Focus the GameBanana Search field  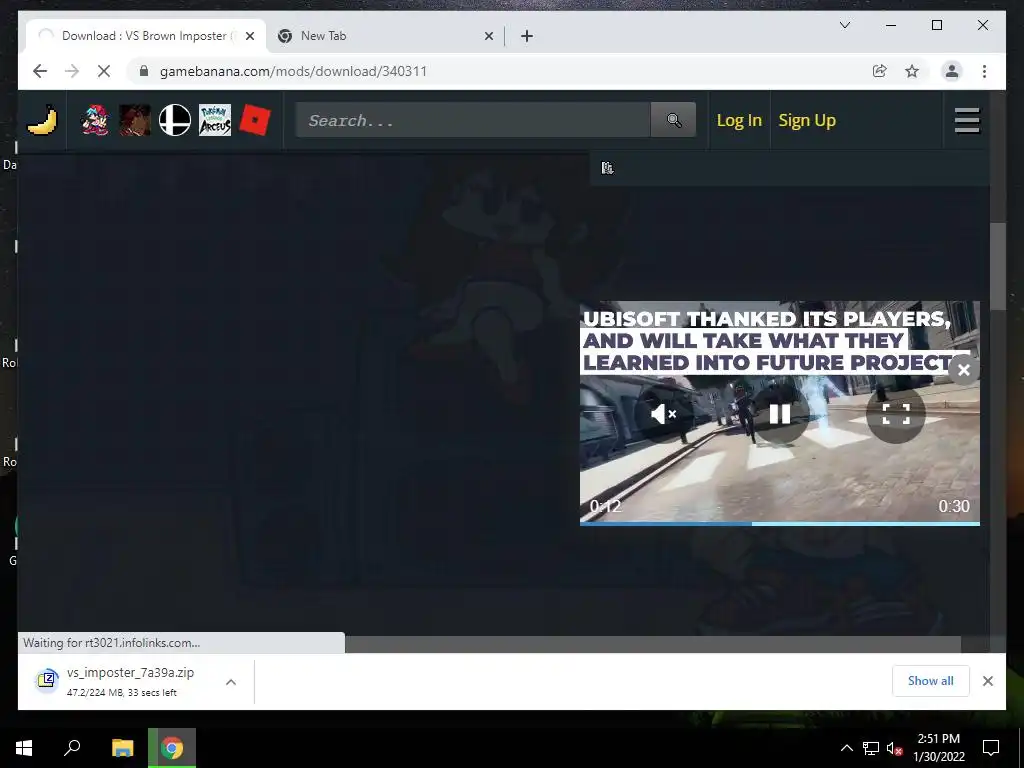click(x=473, y=120)
